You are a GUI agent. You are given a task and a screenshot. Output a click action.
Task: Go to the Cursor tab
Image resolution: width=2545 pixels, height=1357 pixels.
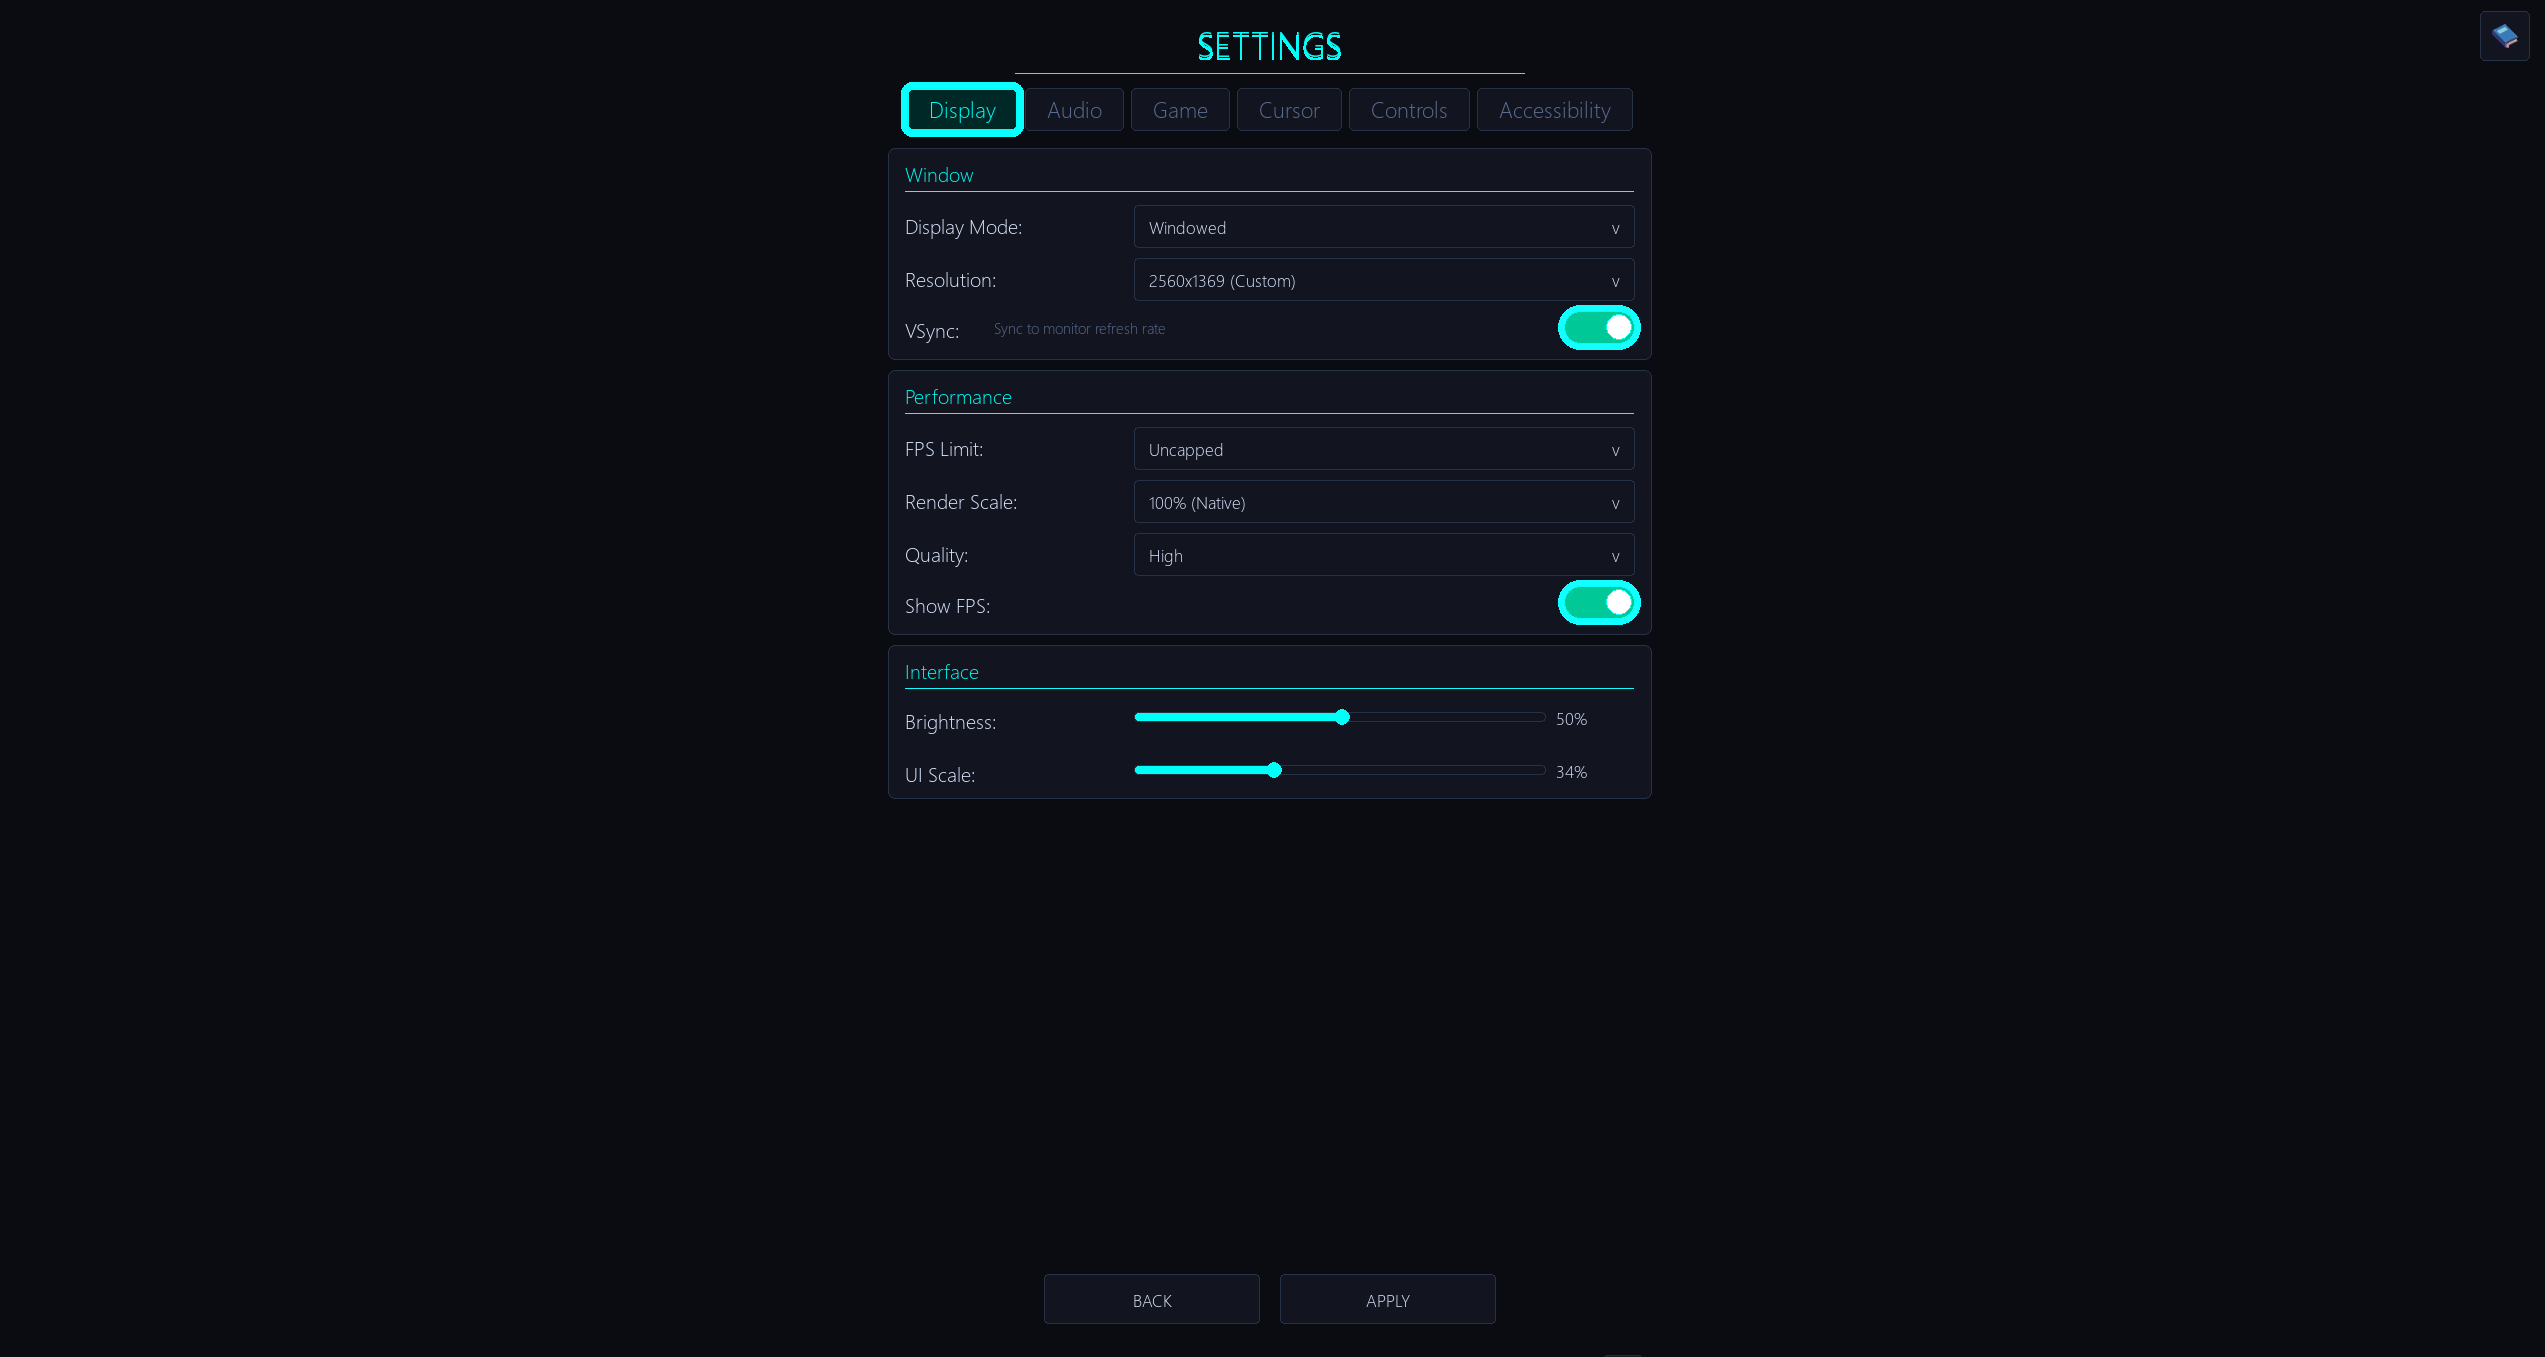click(1289, 110)
